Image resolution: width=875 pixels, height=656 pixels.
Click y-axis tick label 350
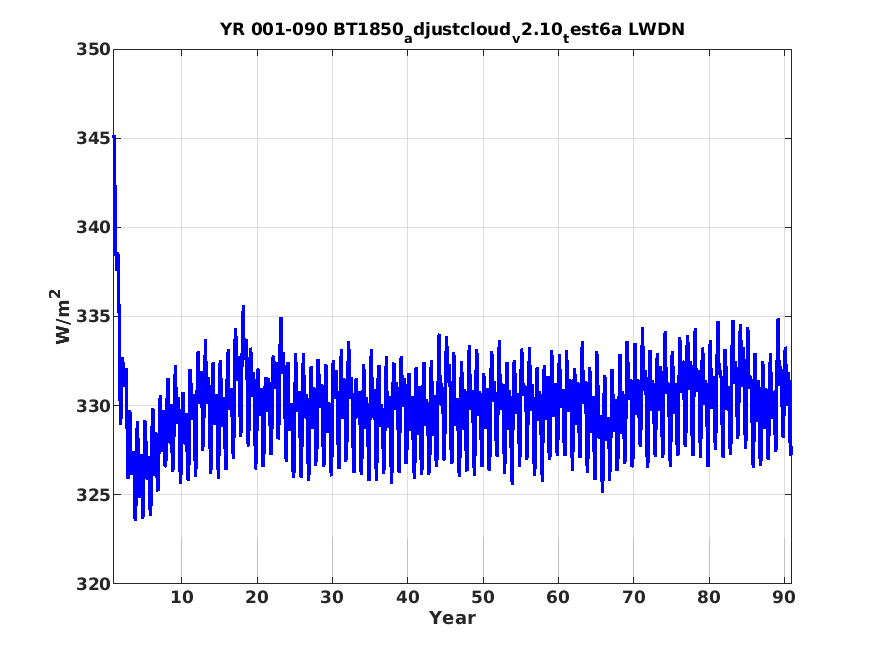coord(93,50)
